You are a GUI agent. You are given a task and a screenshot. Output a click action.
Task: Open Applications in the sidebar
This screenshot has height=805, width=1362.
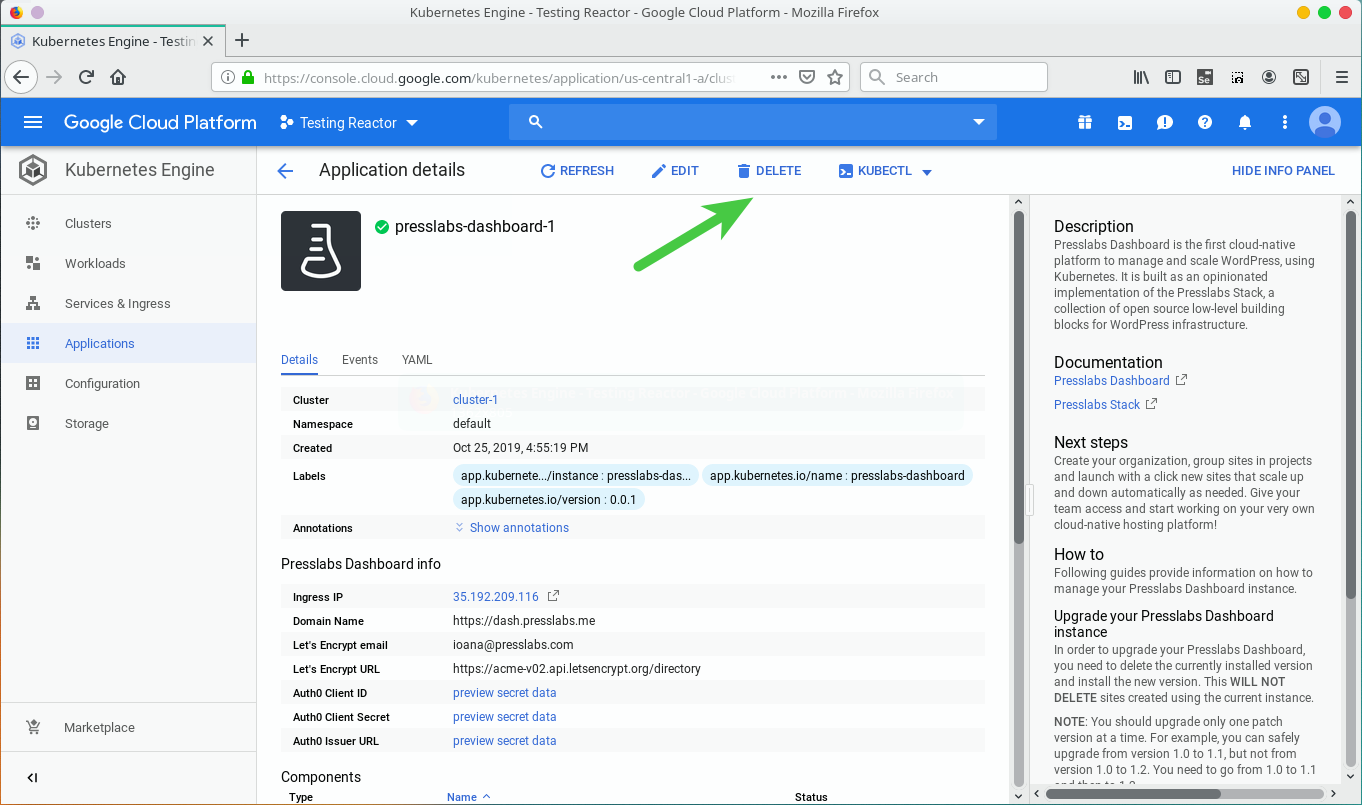[128, 343]
